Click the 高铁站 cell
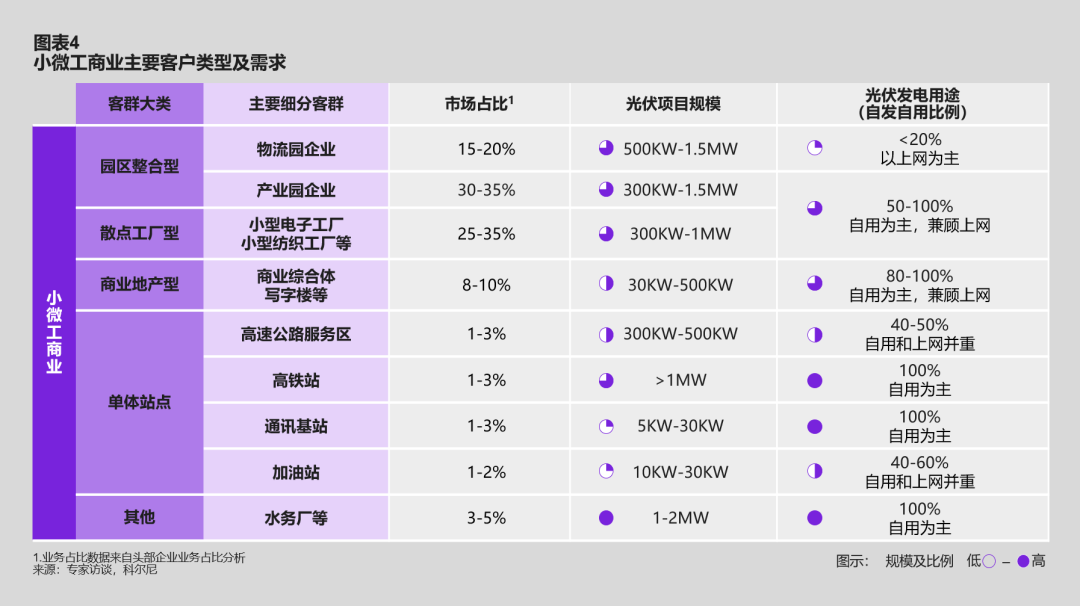Viewport: 1080px width, 606px height. coord(296,380)
